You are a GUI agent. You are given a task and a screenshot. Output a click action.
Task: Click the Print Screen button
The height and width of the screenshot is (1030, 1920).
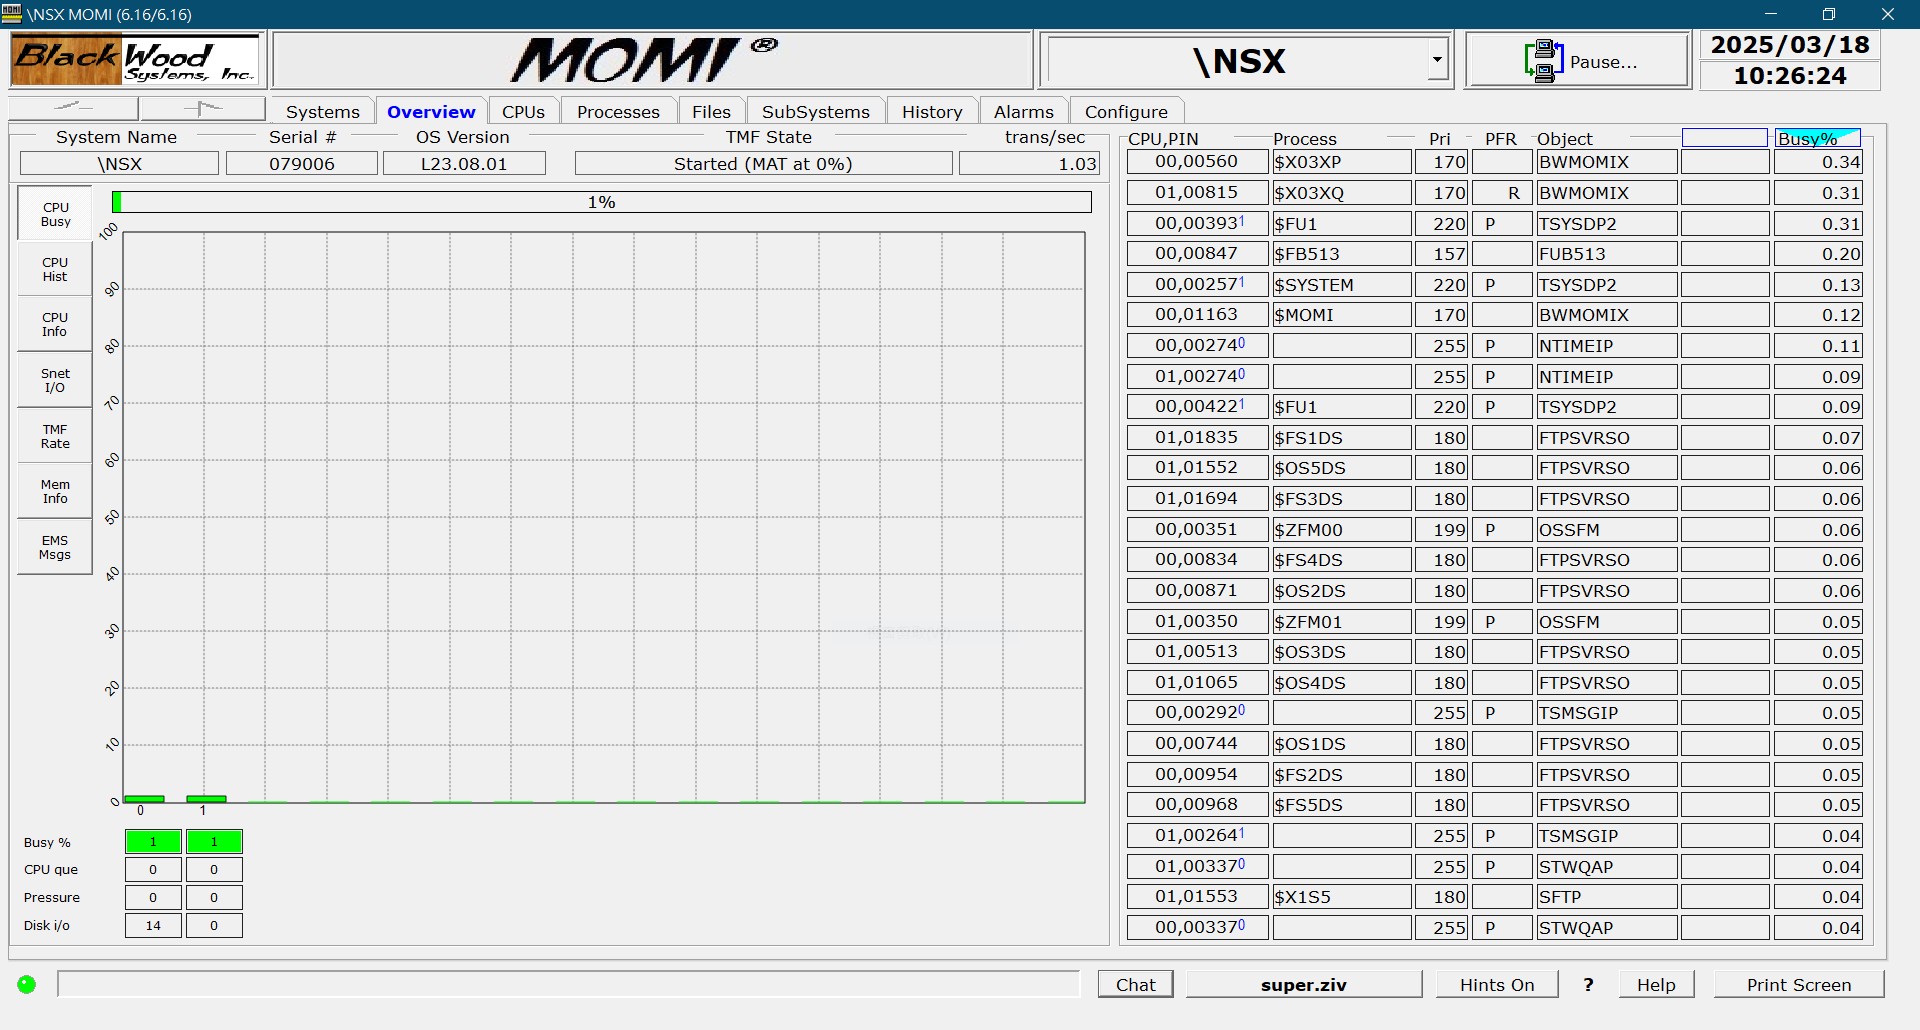tap(1798, 984)
